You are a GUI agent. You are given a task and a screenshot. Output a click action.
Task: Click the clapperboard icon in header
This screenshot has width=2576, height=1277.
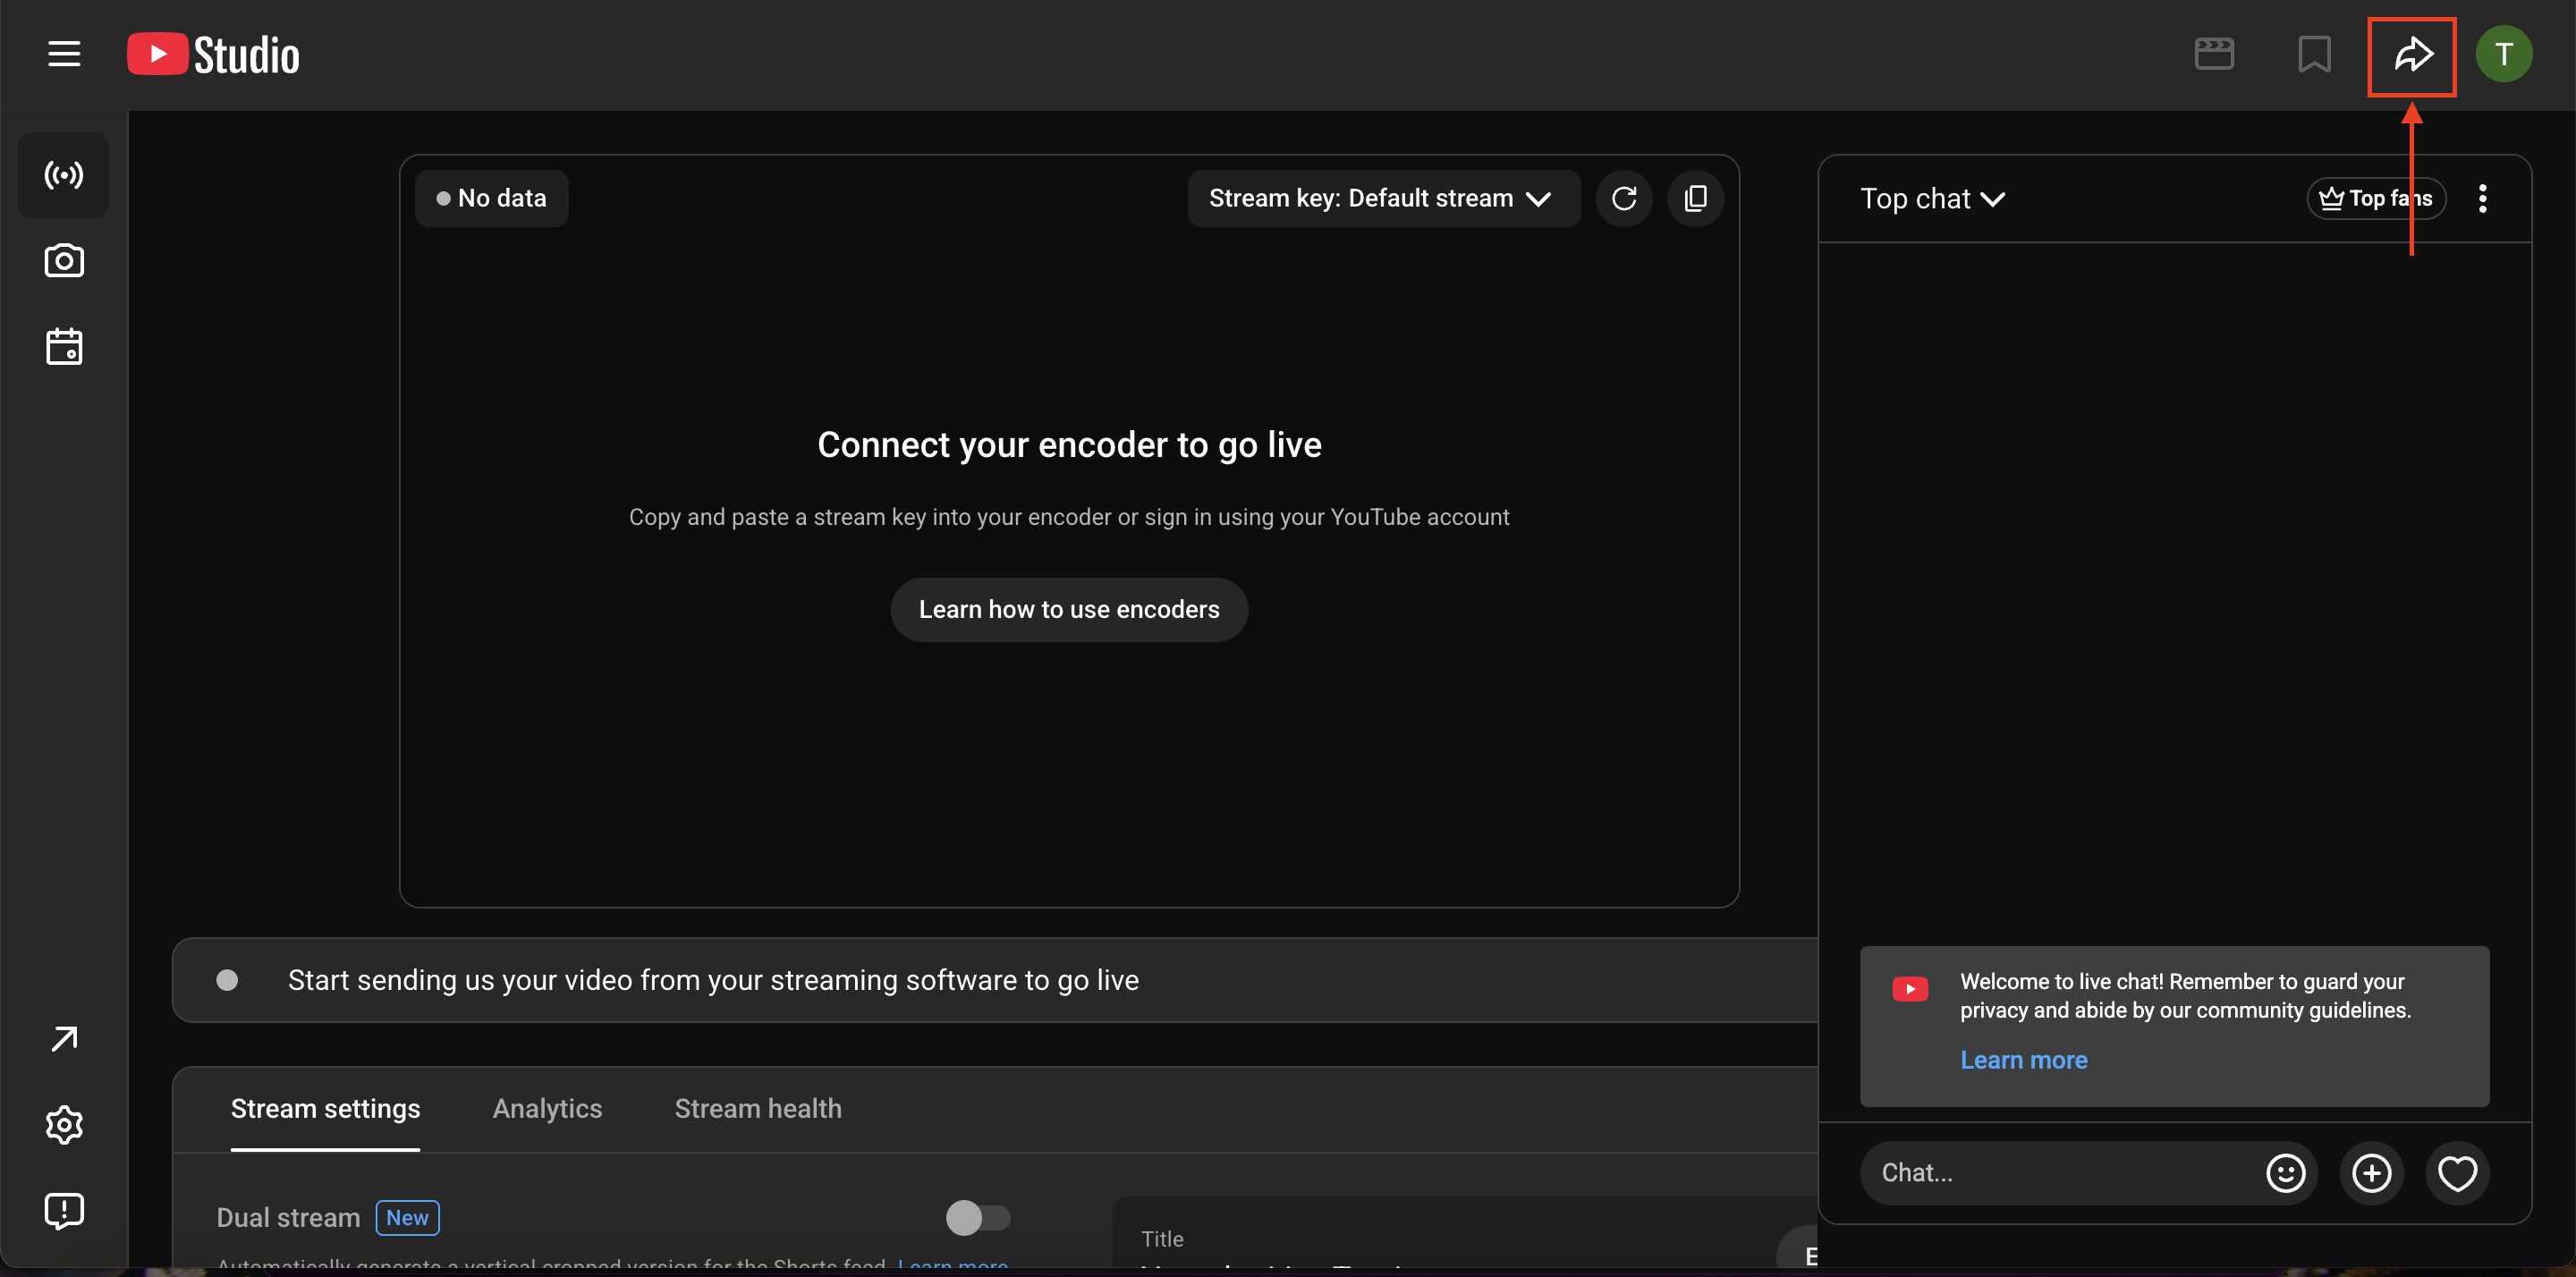click(x=2214, y=55)
